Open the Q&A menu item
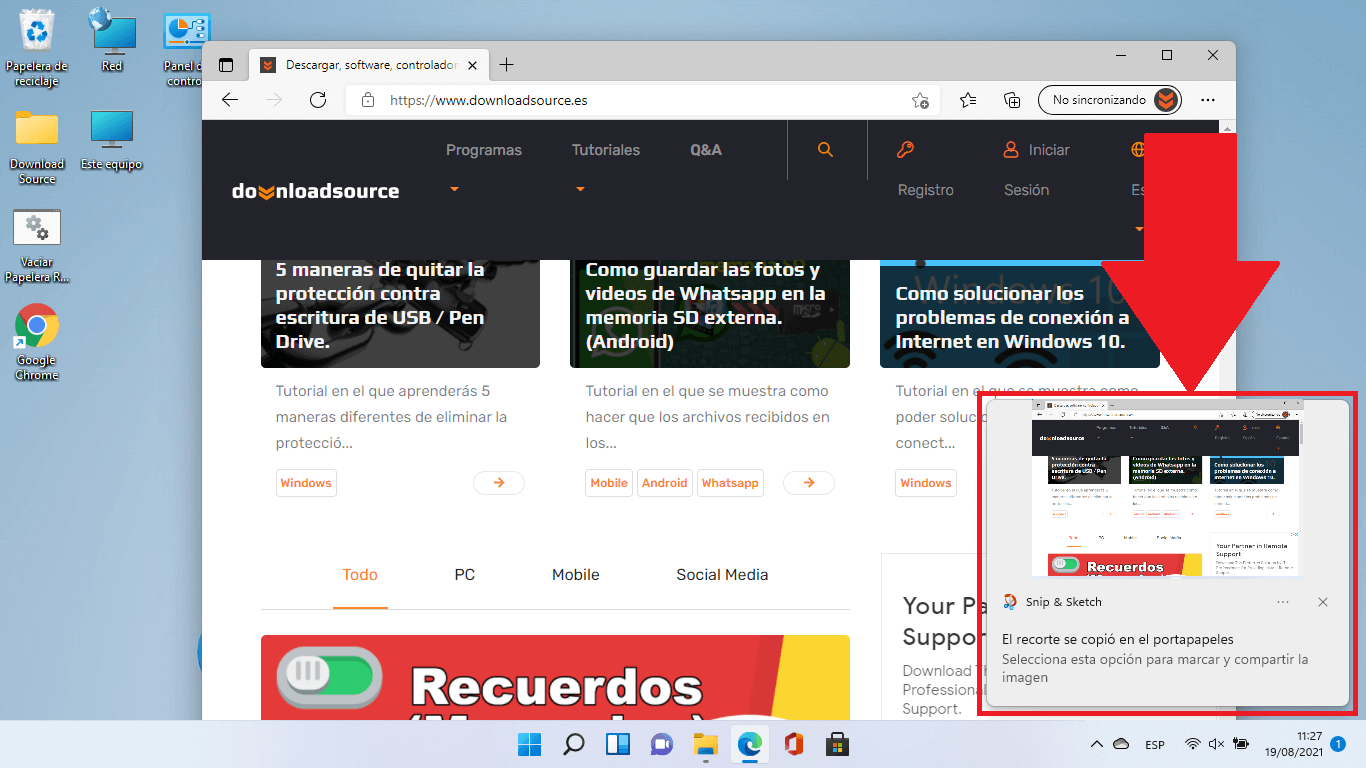Screen dimensions: 1366x768 coord(706,150)
